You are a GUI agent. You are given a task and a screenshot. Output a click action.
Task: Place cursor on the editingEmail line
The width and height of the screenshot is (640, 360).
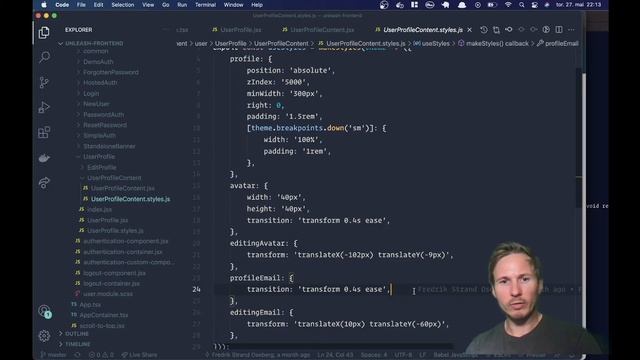tap(261, 312)
